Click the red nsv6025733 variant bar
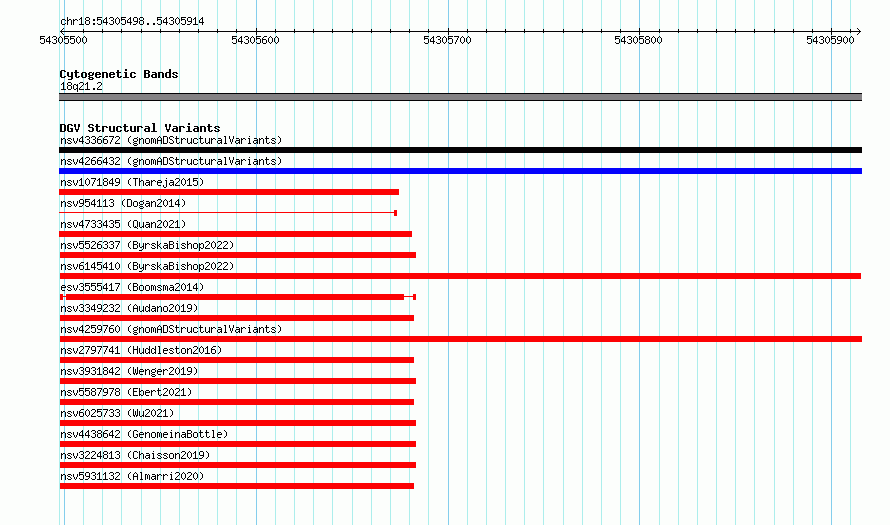The width and height of the screenshot is (890, 525). (x=237, y=423)
